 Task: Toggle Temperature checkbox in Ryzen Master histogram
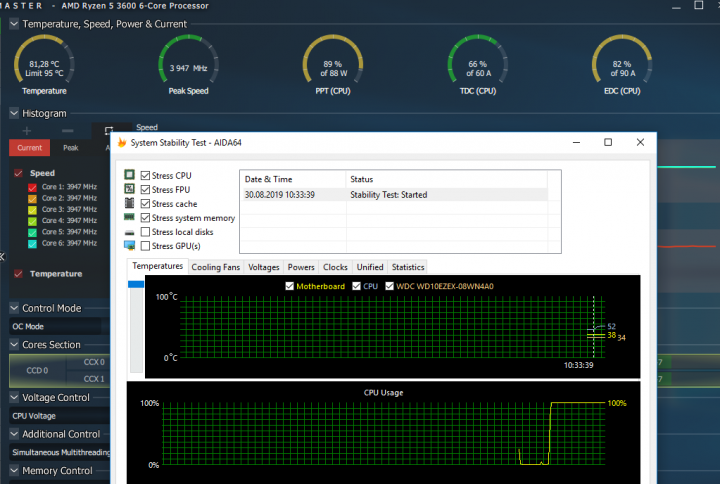coord(18,274)
